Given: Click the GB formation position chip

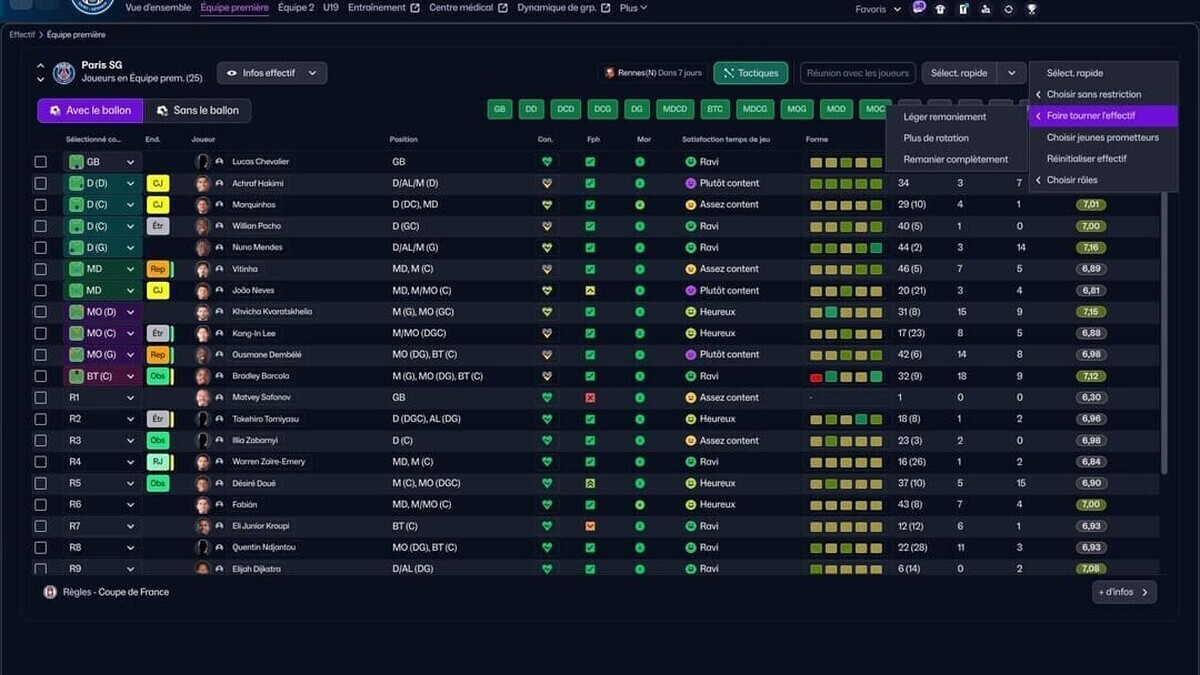Looking at the screenshot, I should tap(500, 109).
